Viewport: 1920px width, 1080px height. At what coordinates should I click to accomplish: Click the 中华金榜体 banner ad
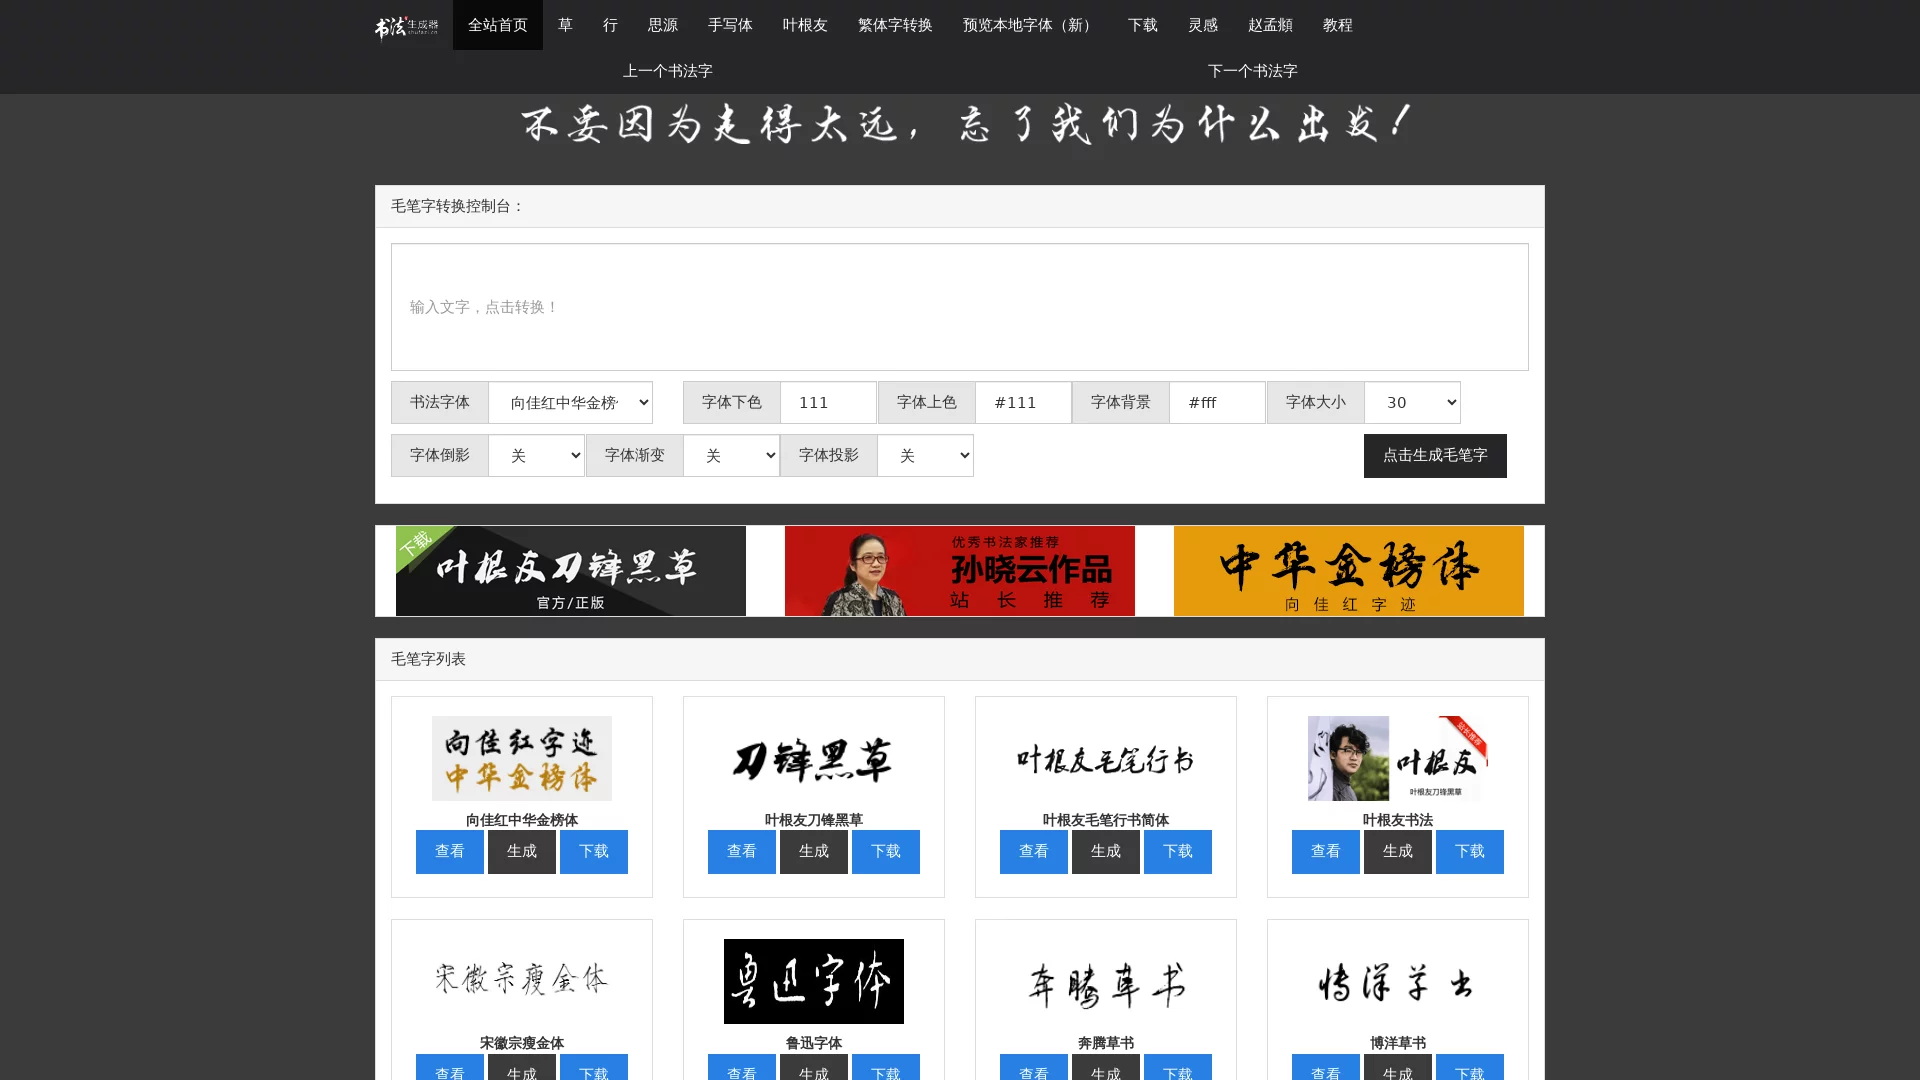click(x=1348, y=571)
